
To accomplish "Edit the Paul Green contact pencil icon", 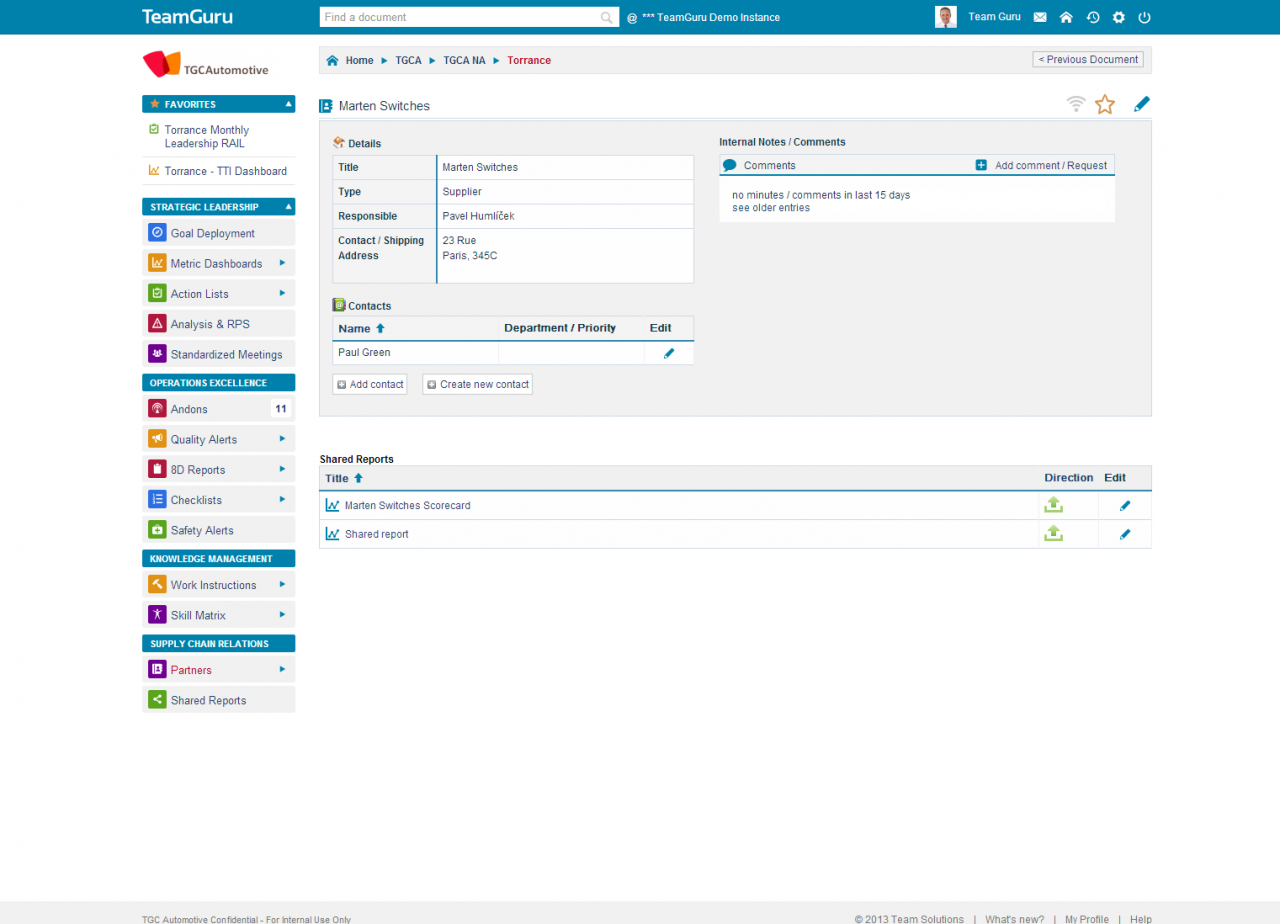I will [669, 353].
